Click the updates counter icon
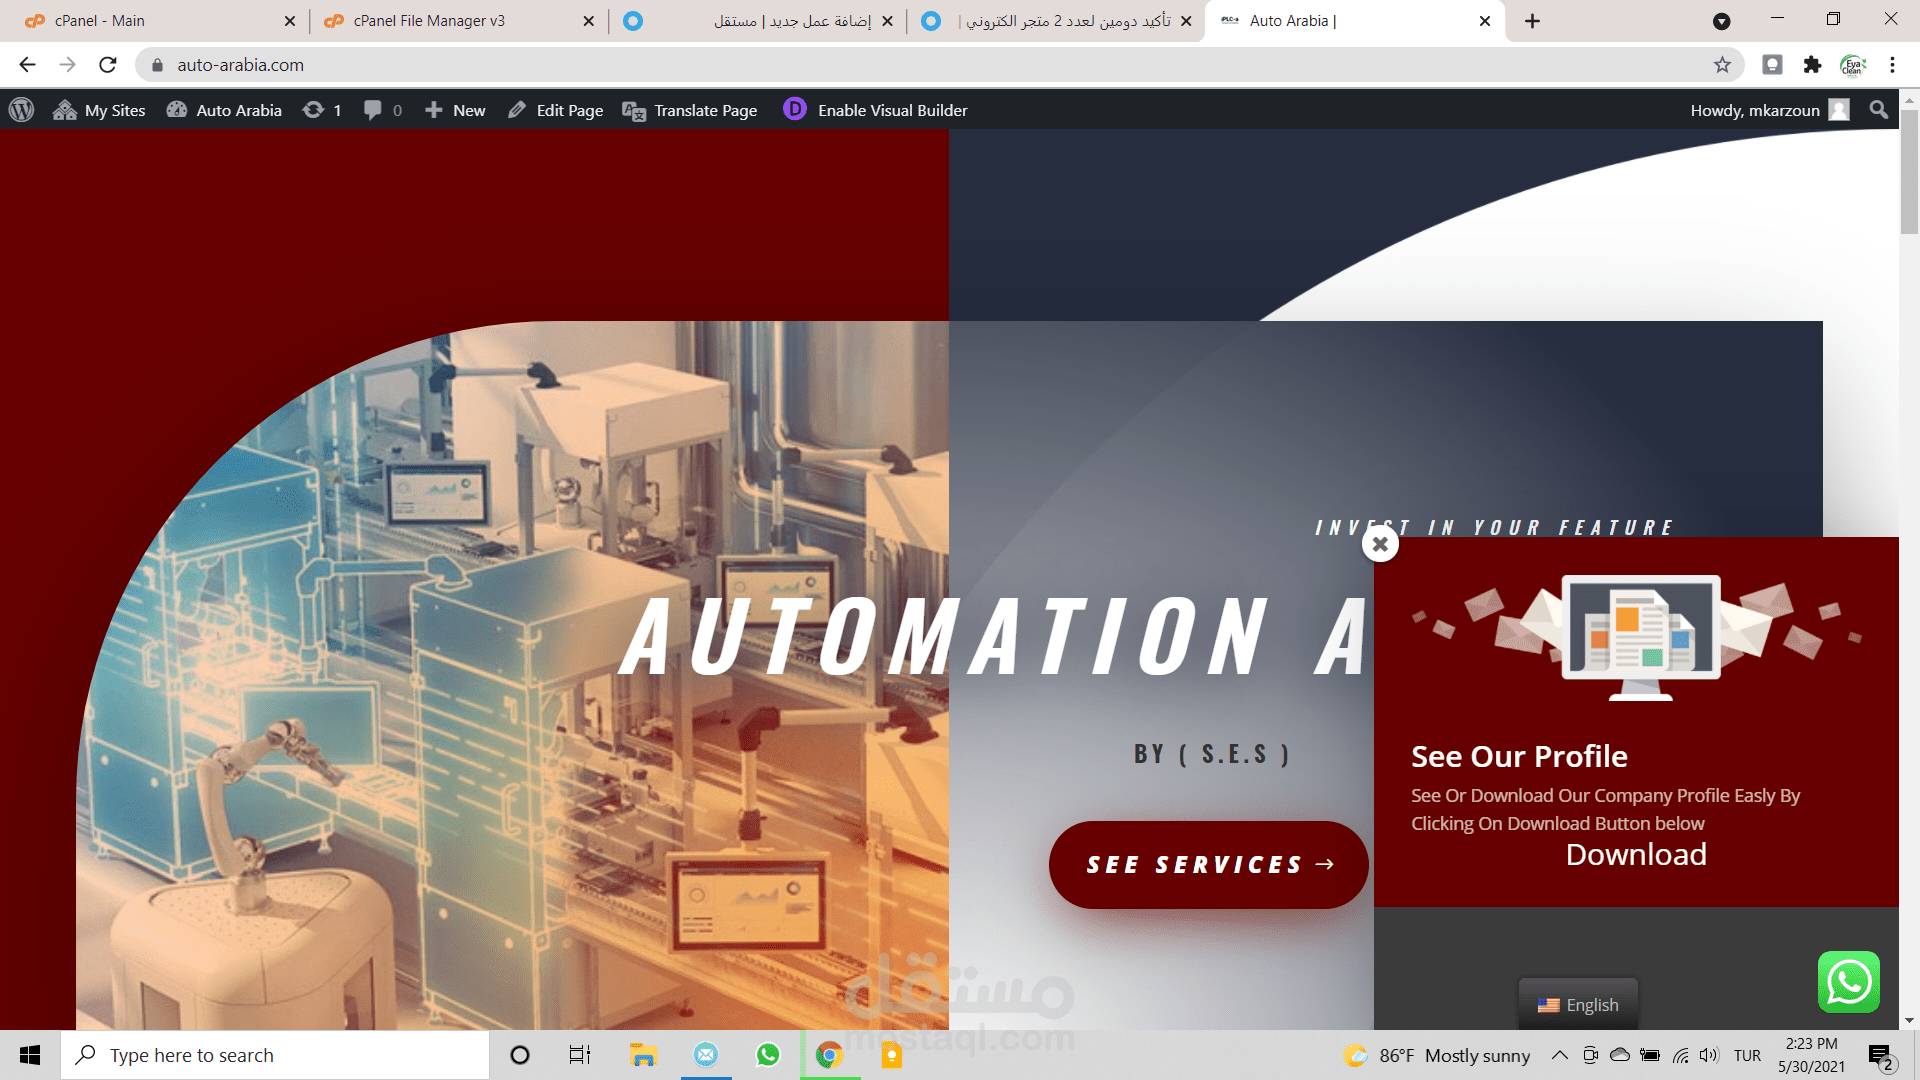The width and height of the screenshot is (1920, 1080). coord(322,110)
